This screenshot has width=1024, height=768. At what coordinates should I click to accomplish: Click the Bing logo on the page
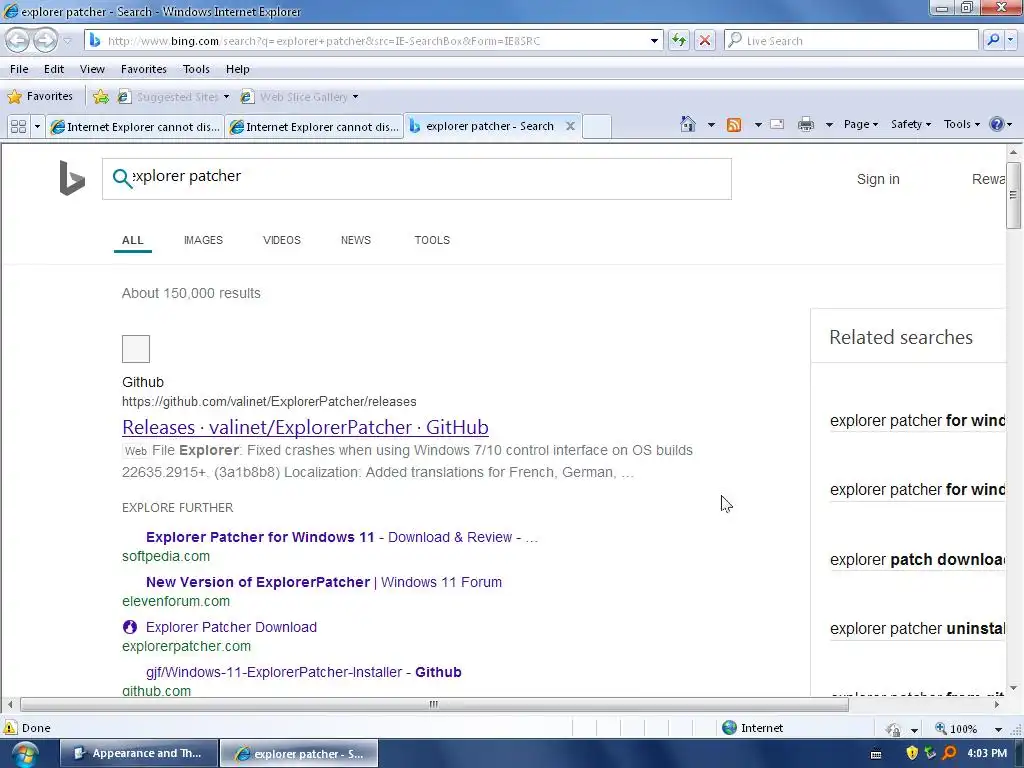72,178
